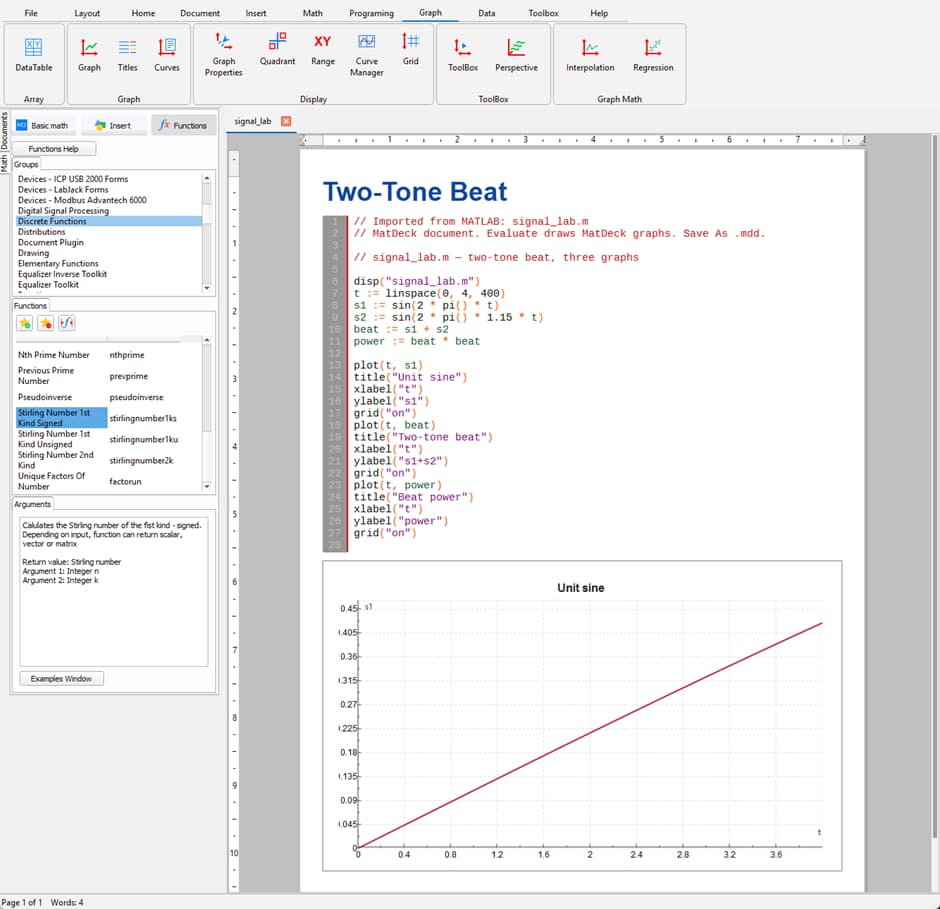The width and height of the screenshot is (940, 909).
Task: Open Graph Properties
Action: pos(224,55)
